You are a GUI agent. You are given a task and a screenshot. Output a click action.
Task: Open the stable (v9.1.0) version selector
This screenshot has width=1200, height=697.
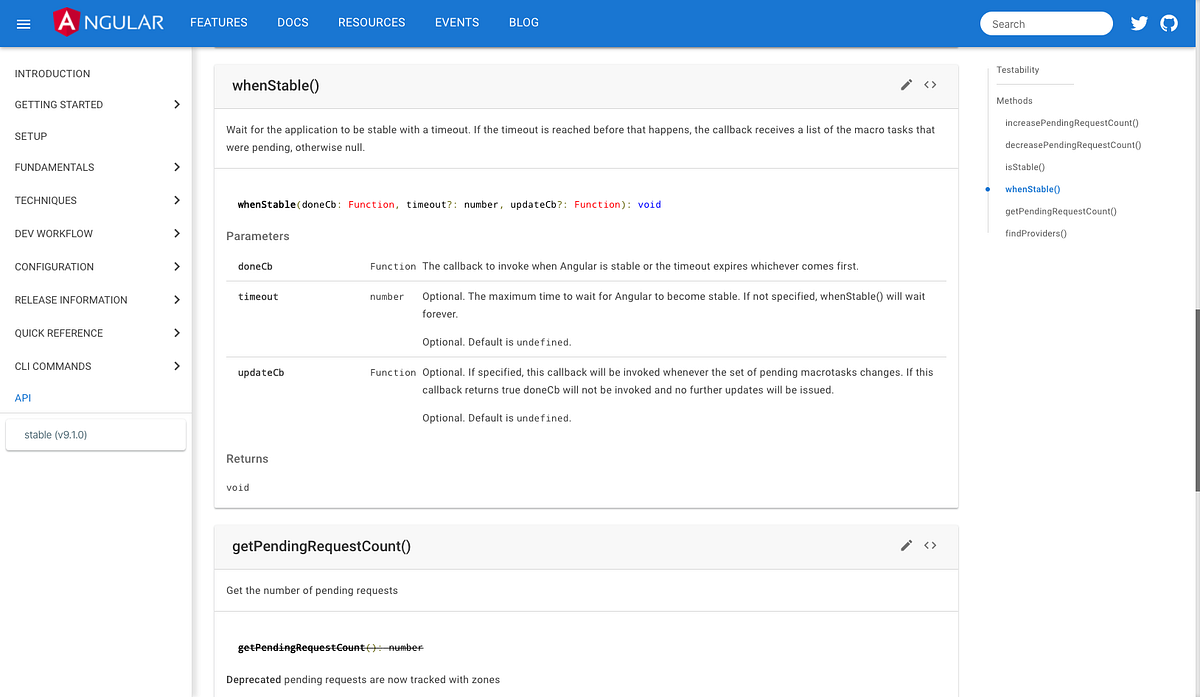coord(95,434)
